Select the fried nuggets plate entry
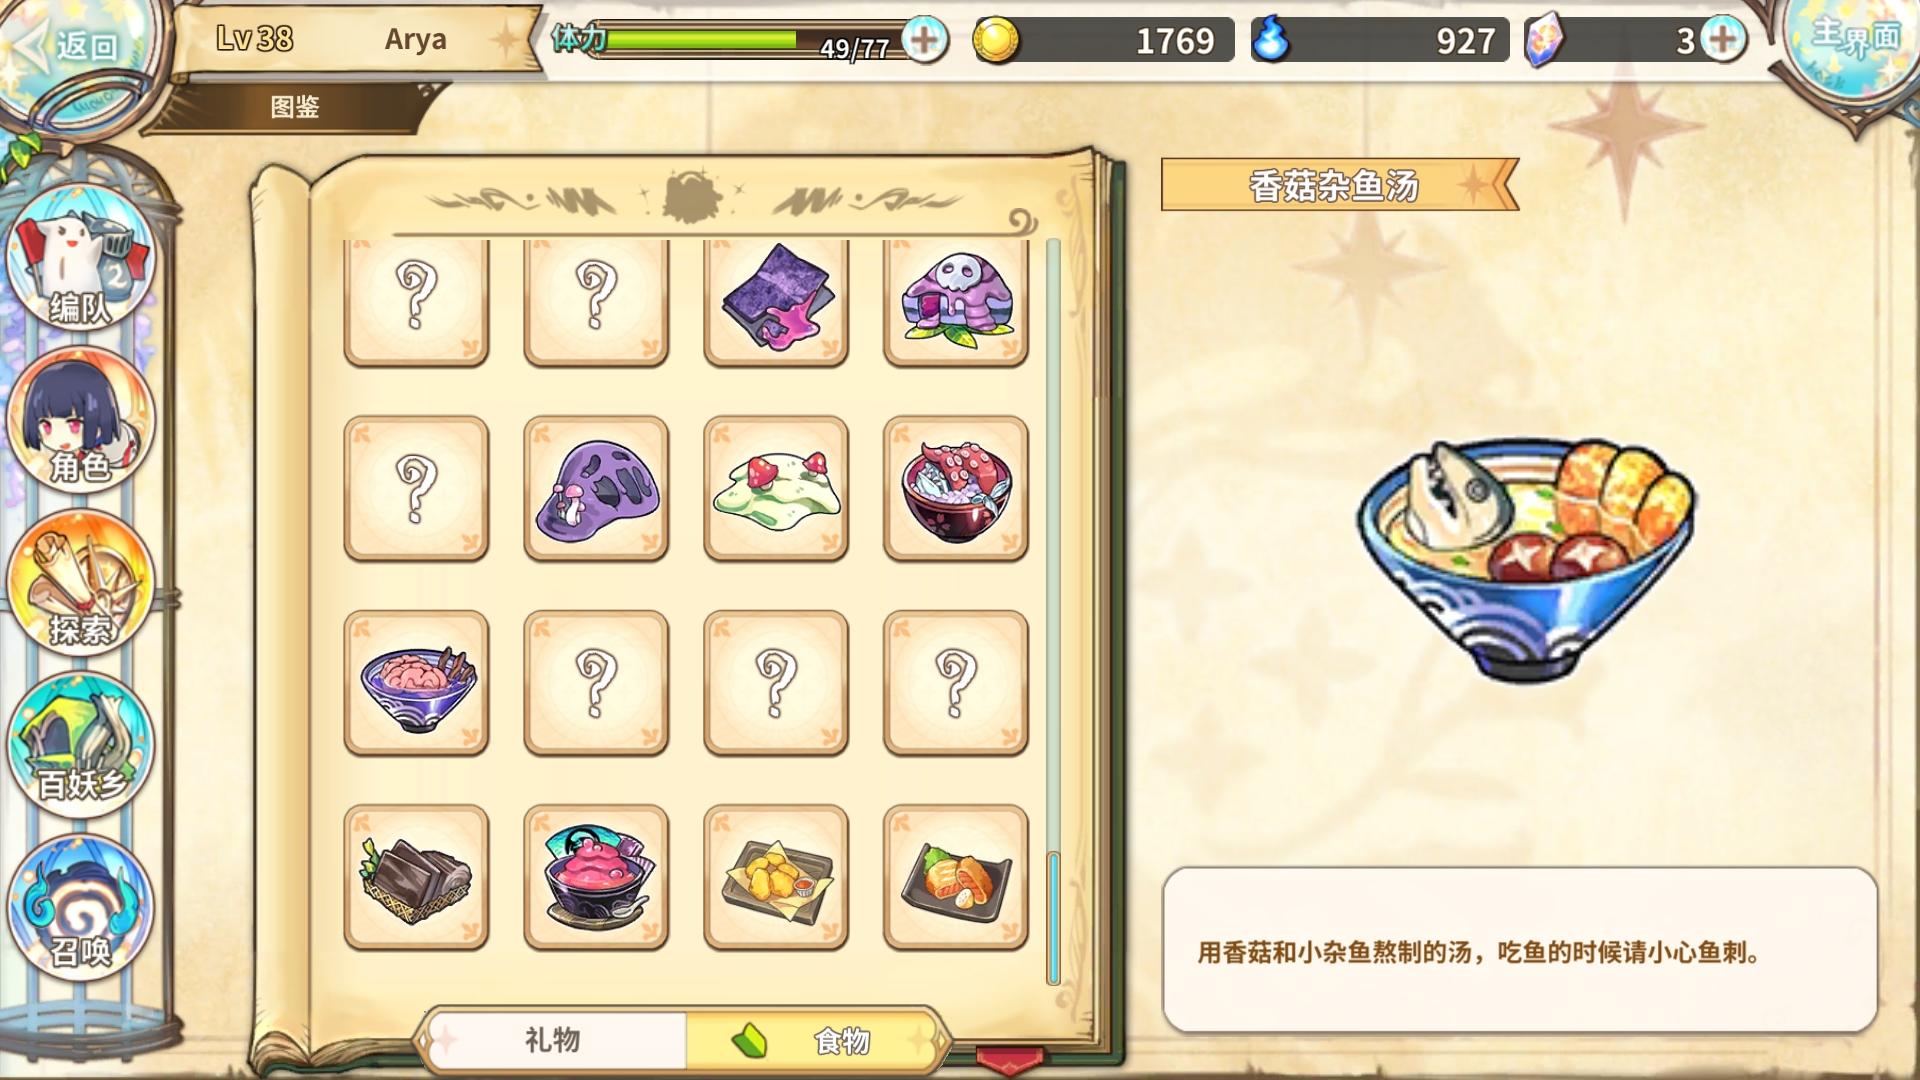 [x=776, y=877]
